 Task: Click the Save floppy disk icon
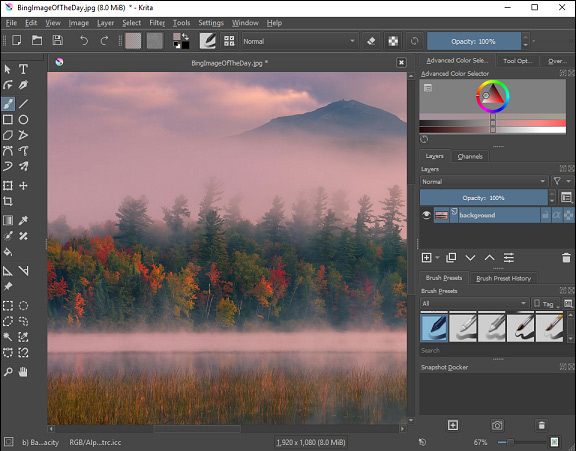pos(58,40)
